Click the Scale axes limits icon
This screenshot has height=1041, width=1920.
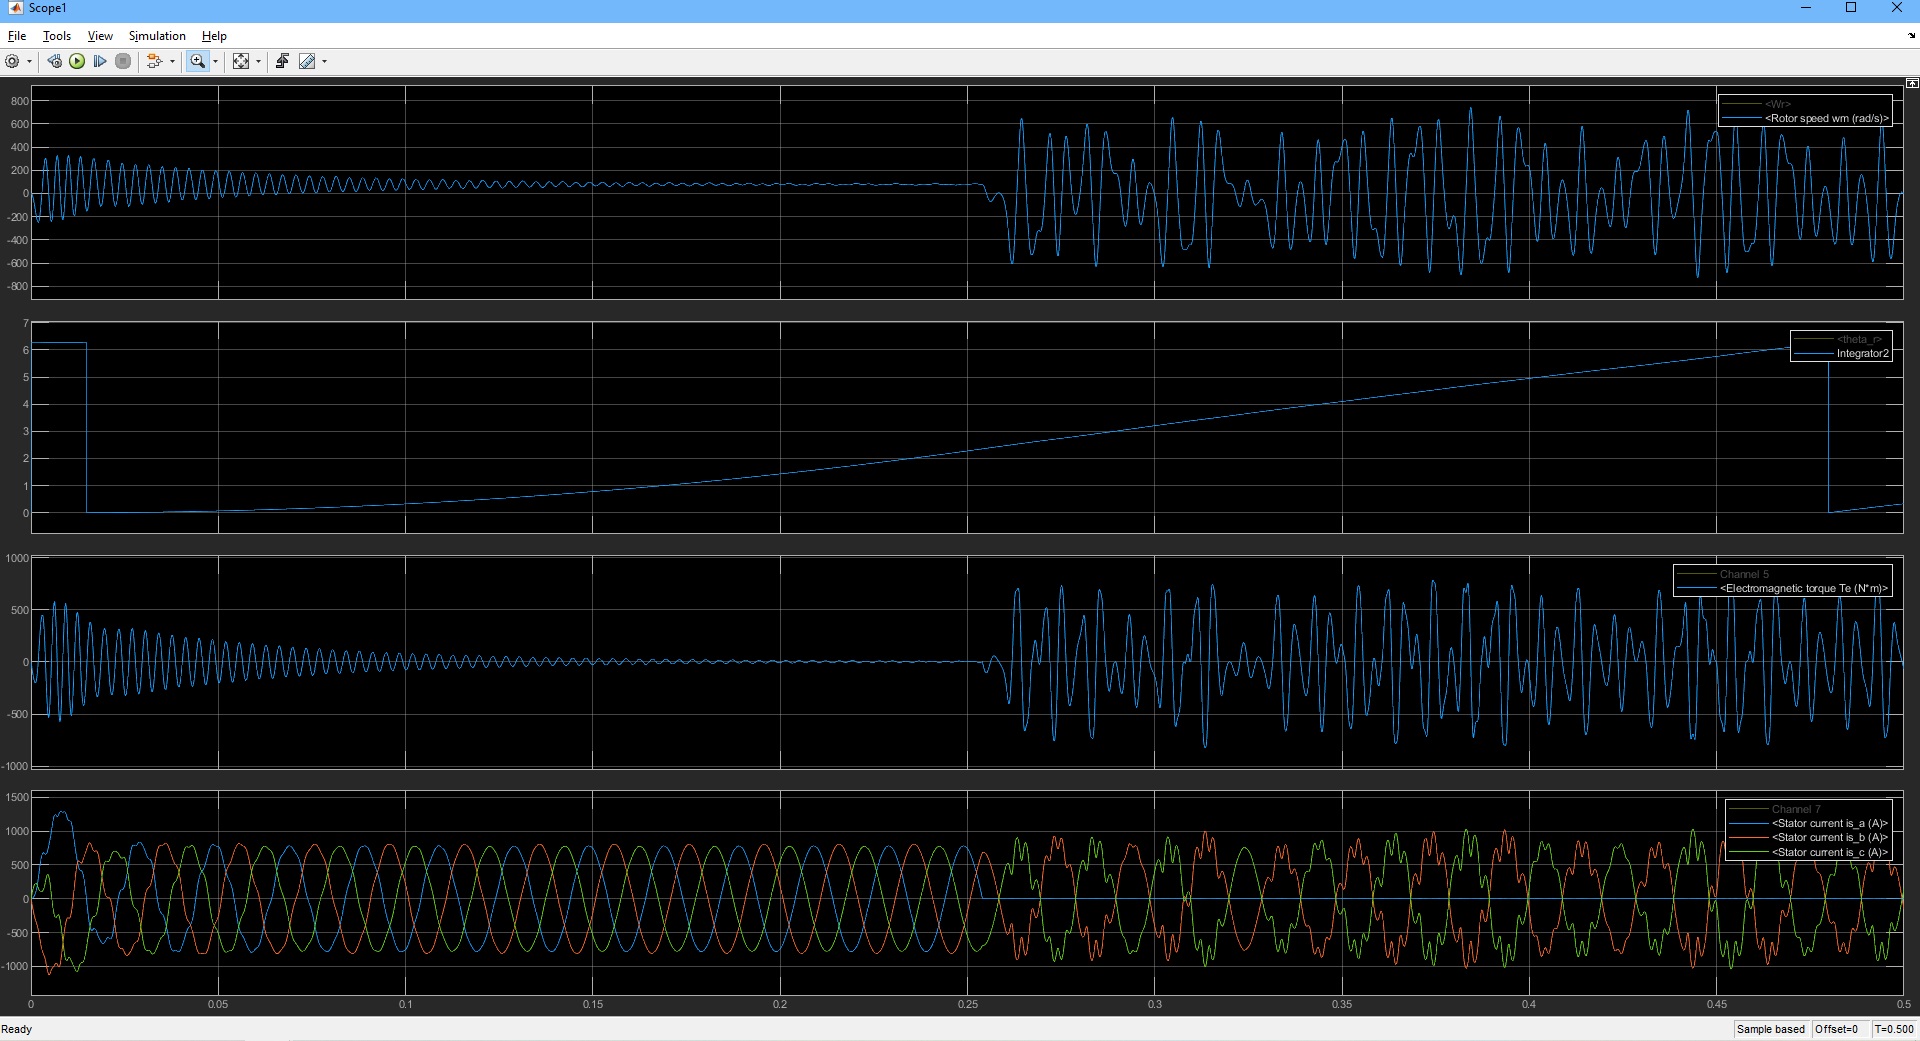pyautogui.click(x=241, y=62)
